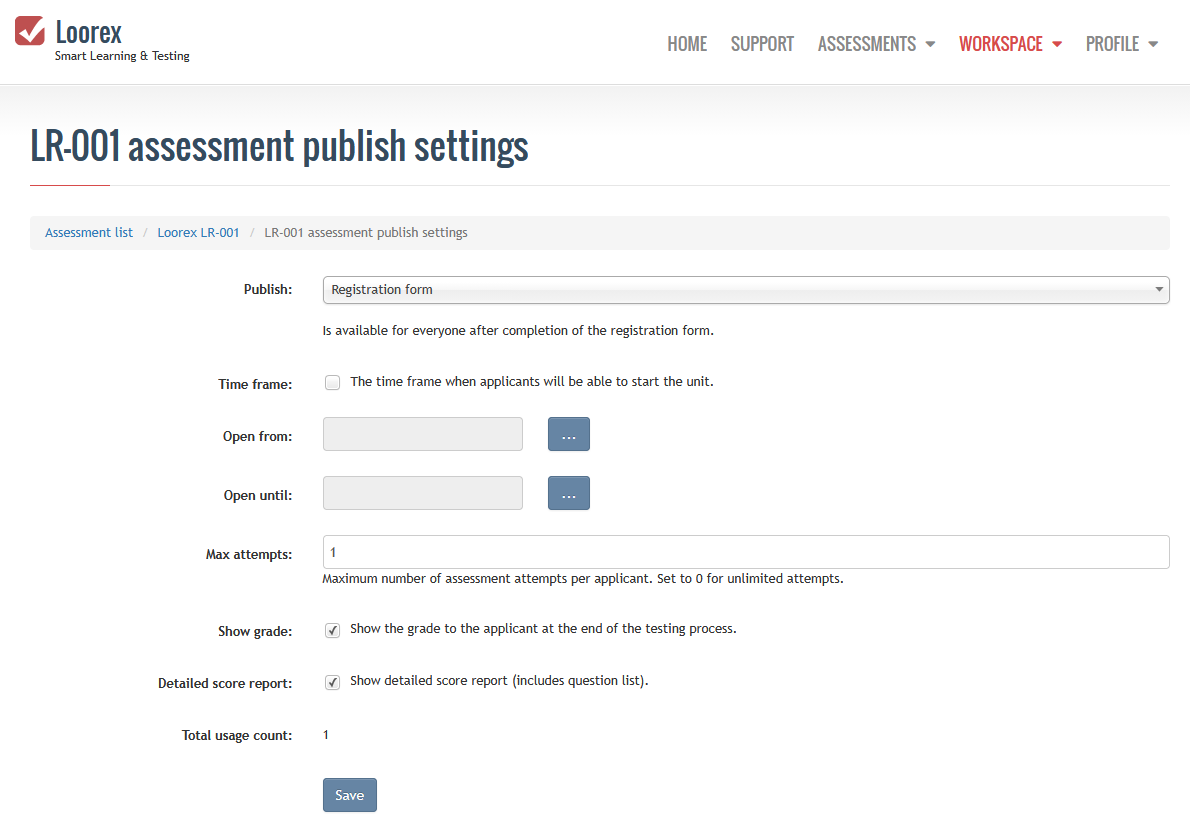1190x825 pixels.
Task: Click the Profile menu caret arrow
Action: (1154, 45)
